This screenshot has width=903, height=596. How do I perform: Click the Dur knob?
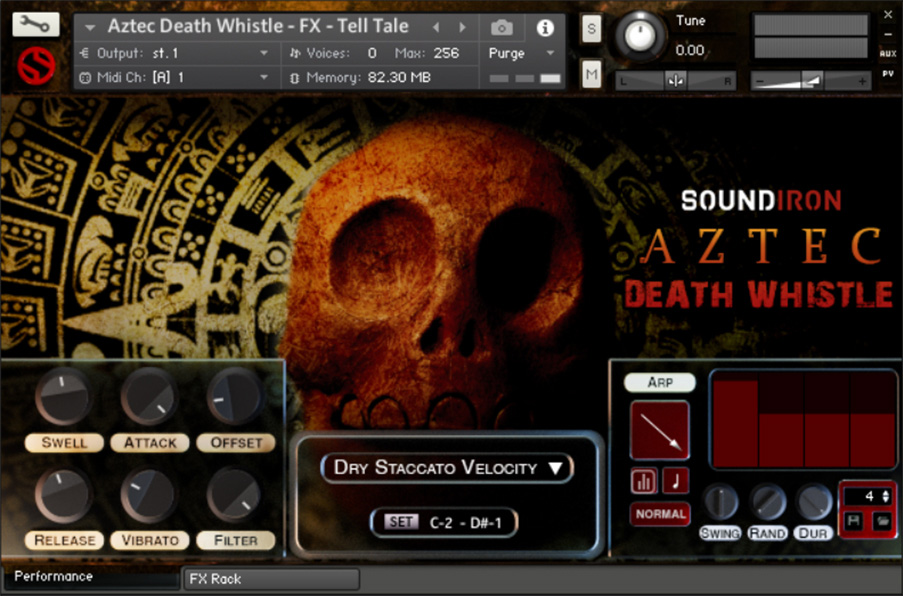[x=813, y=502]
